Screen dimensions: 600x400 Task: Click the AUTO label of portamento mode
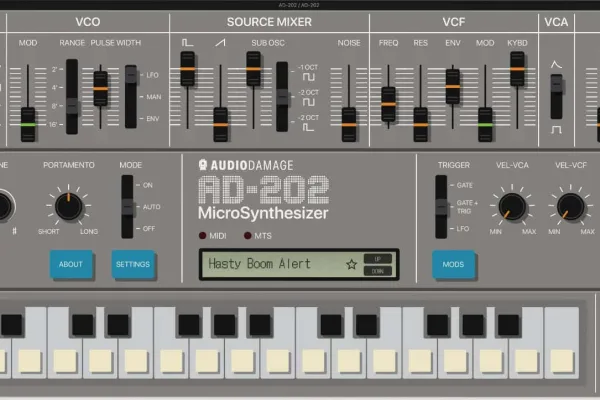pos(152,207)
